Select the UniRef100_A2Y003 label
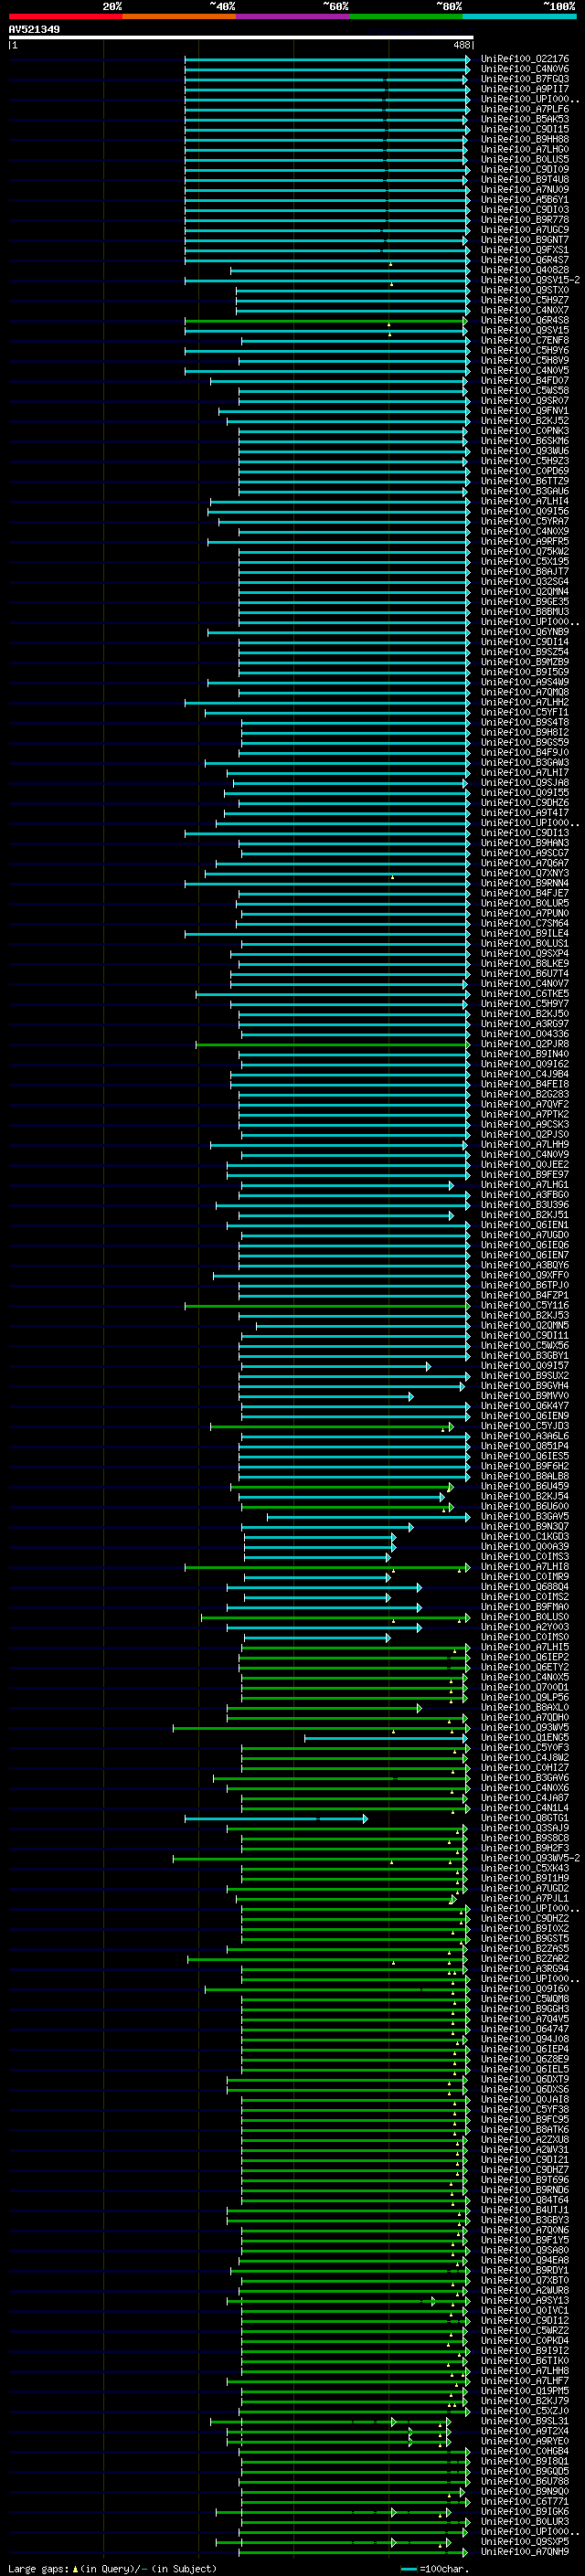Viewport: 585px width, 2576px height. click(525, 1627)
